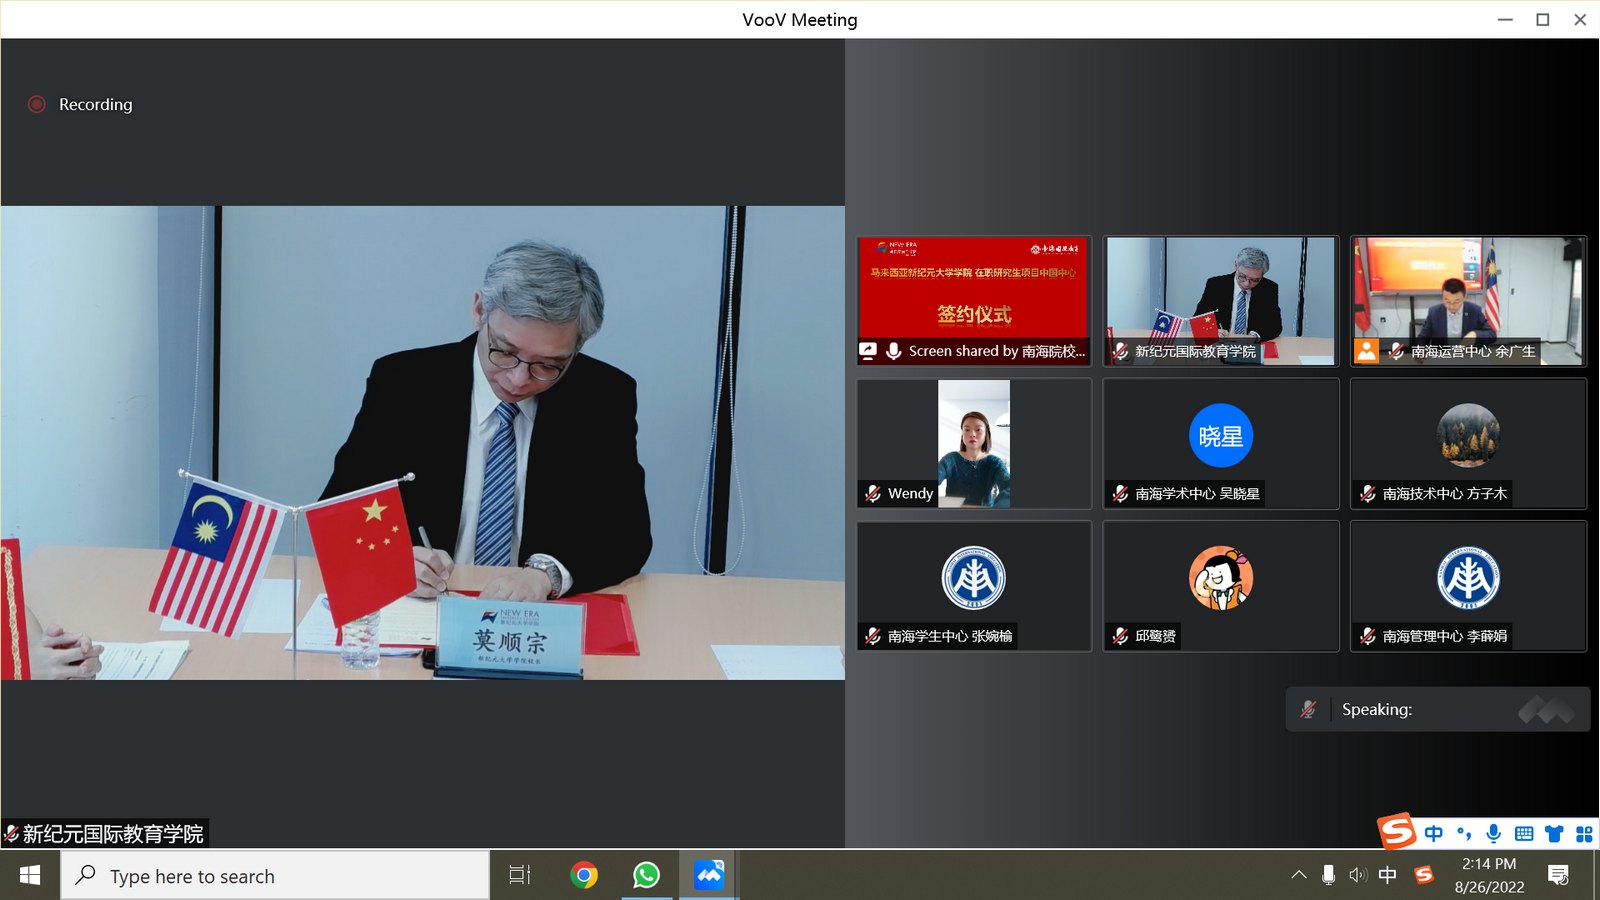Click the VooV Meeting window title
1600x900 pixels.
click(x=800, y=19)
